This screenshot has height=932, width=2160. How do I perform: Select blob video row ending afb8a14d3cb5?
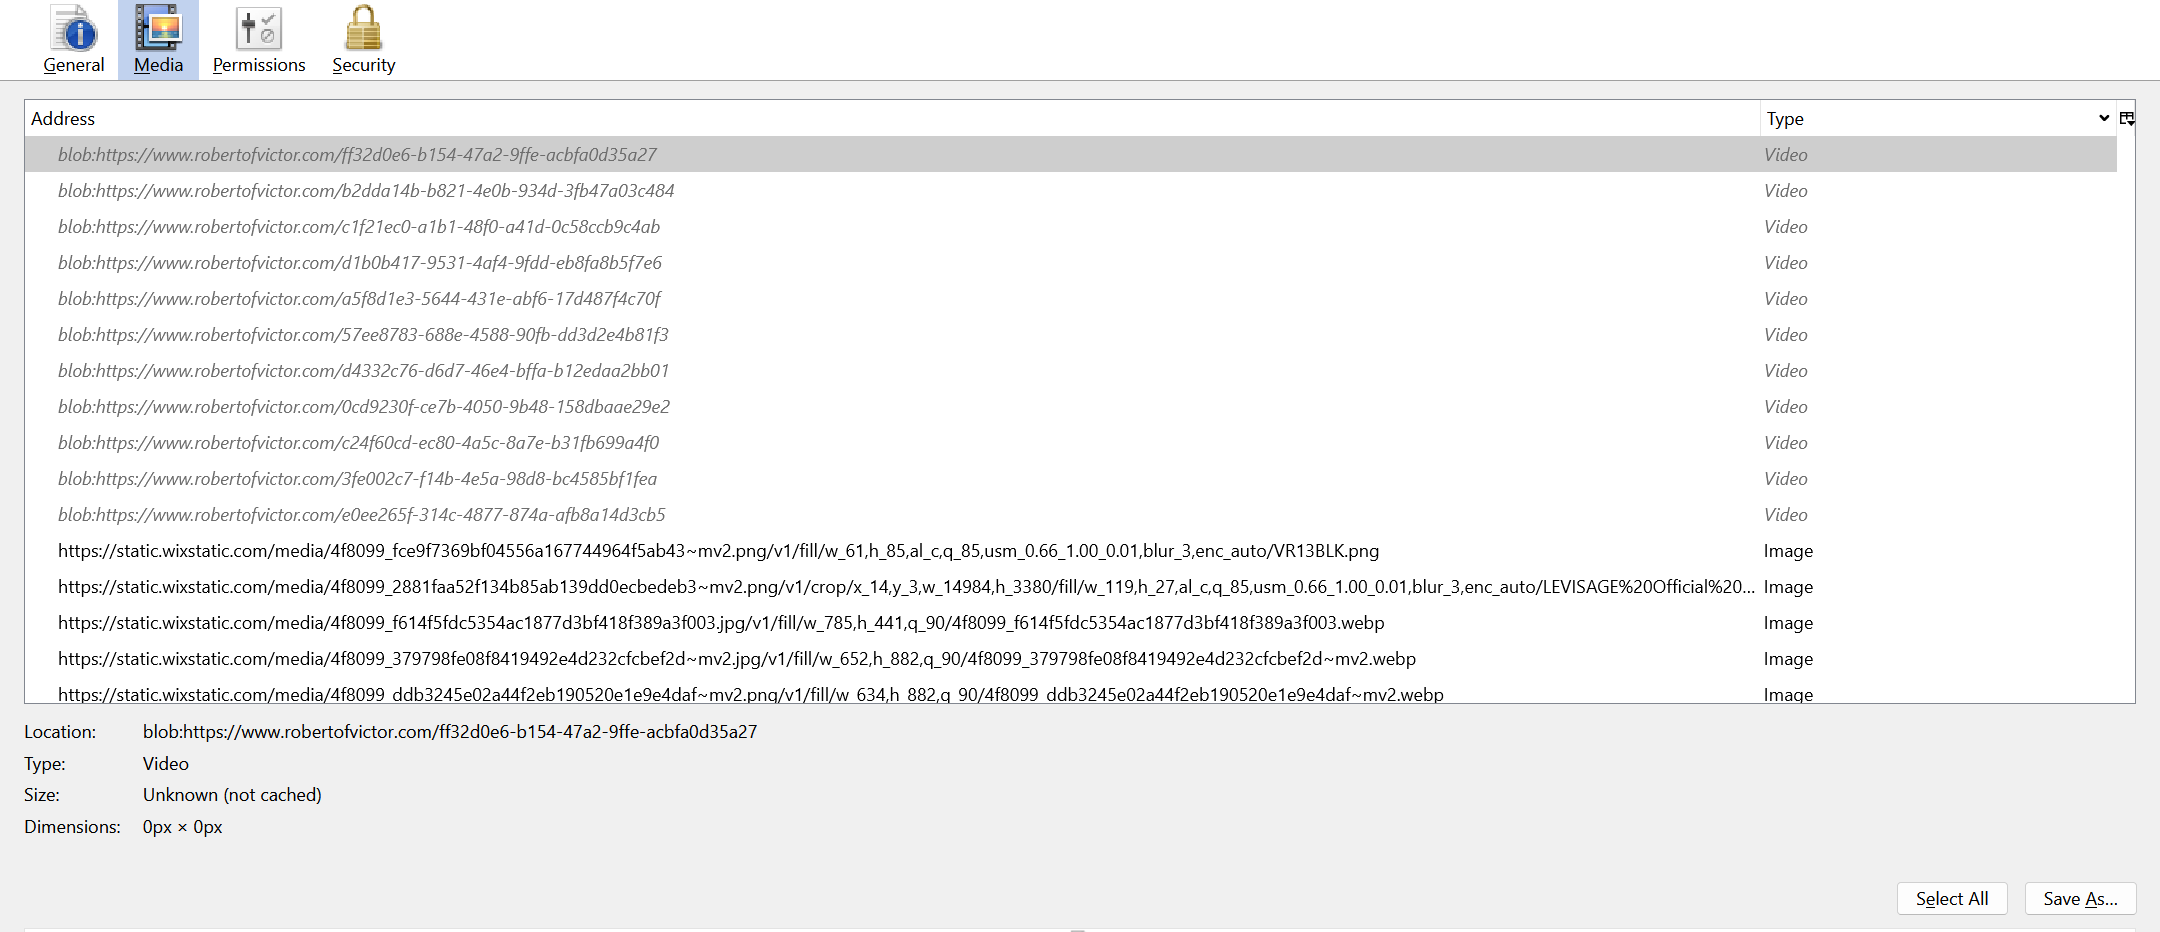tap(361, 515)
